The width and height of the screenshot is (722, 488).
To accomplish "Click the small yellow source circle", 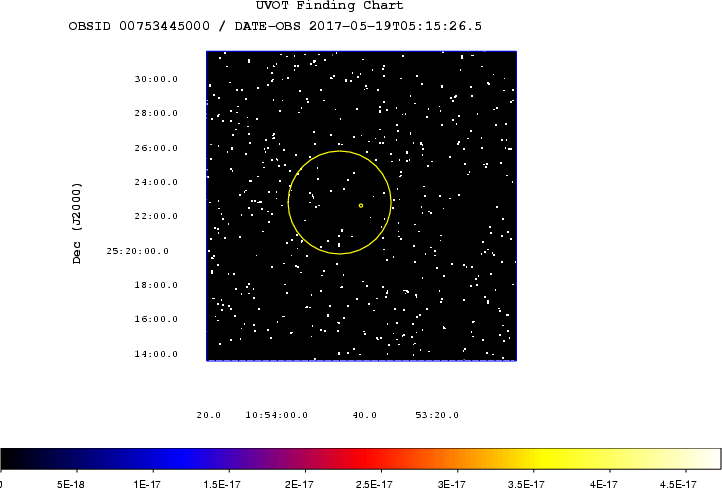I will 361,205.
